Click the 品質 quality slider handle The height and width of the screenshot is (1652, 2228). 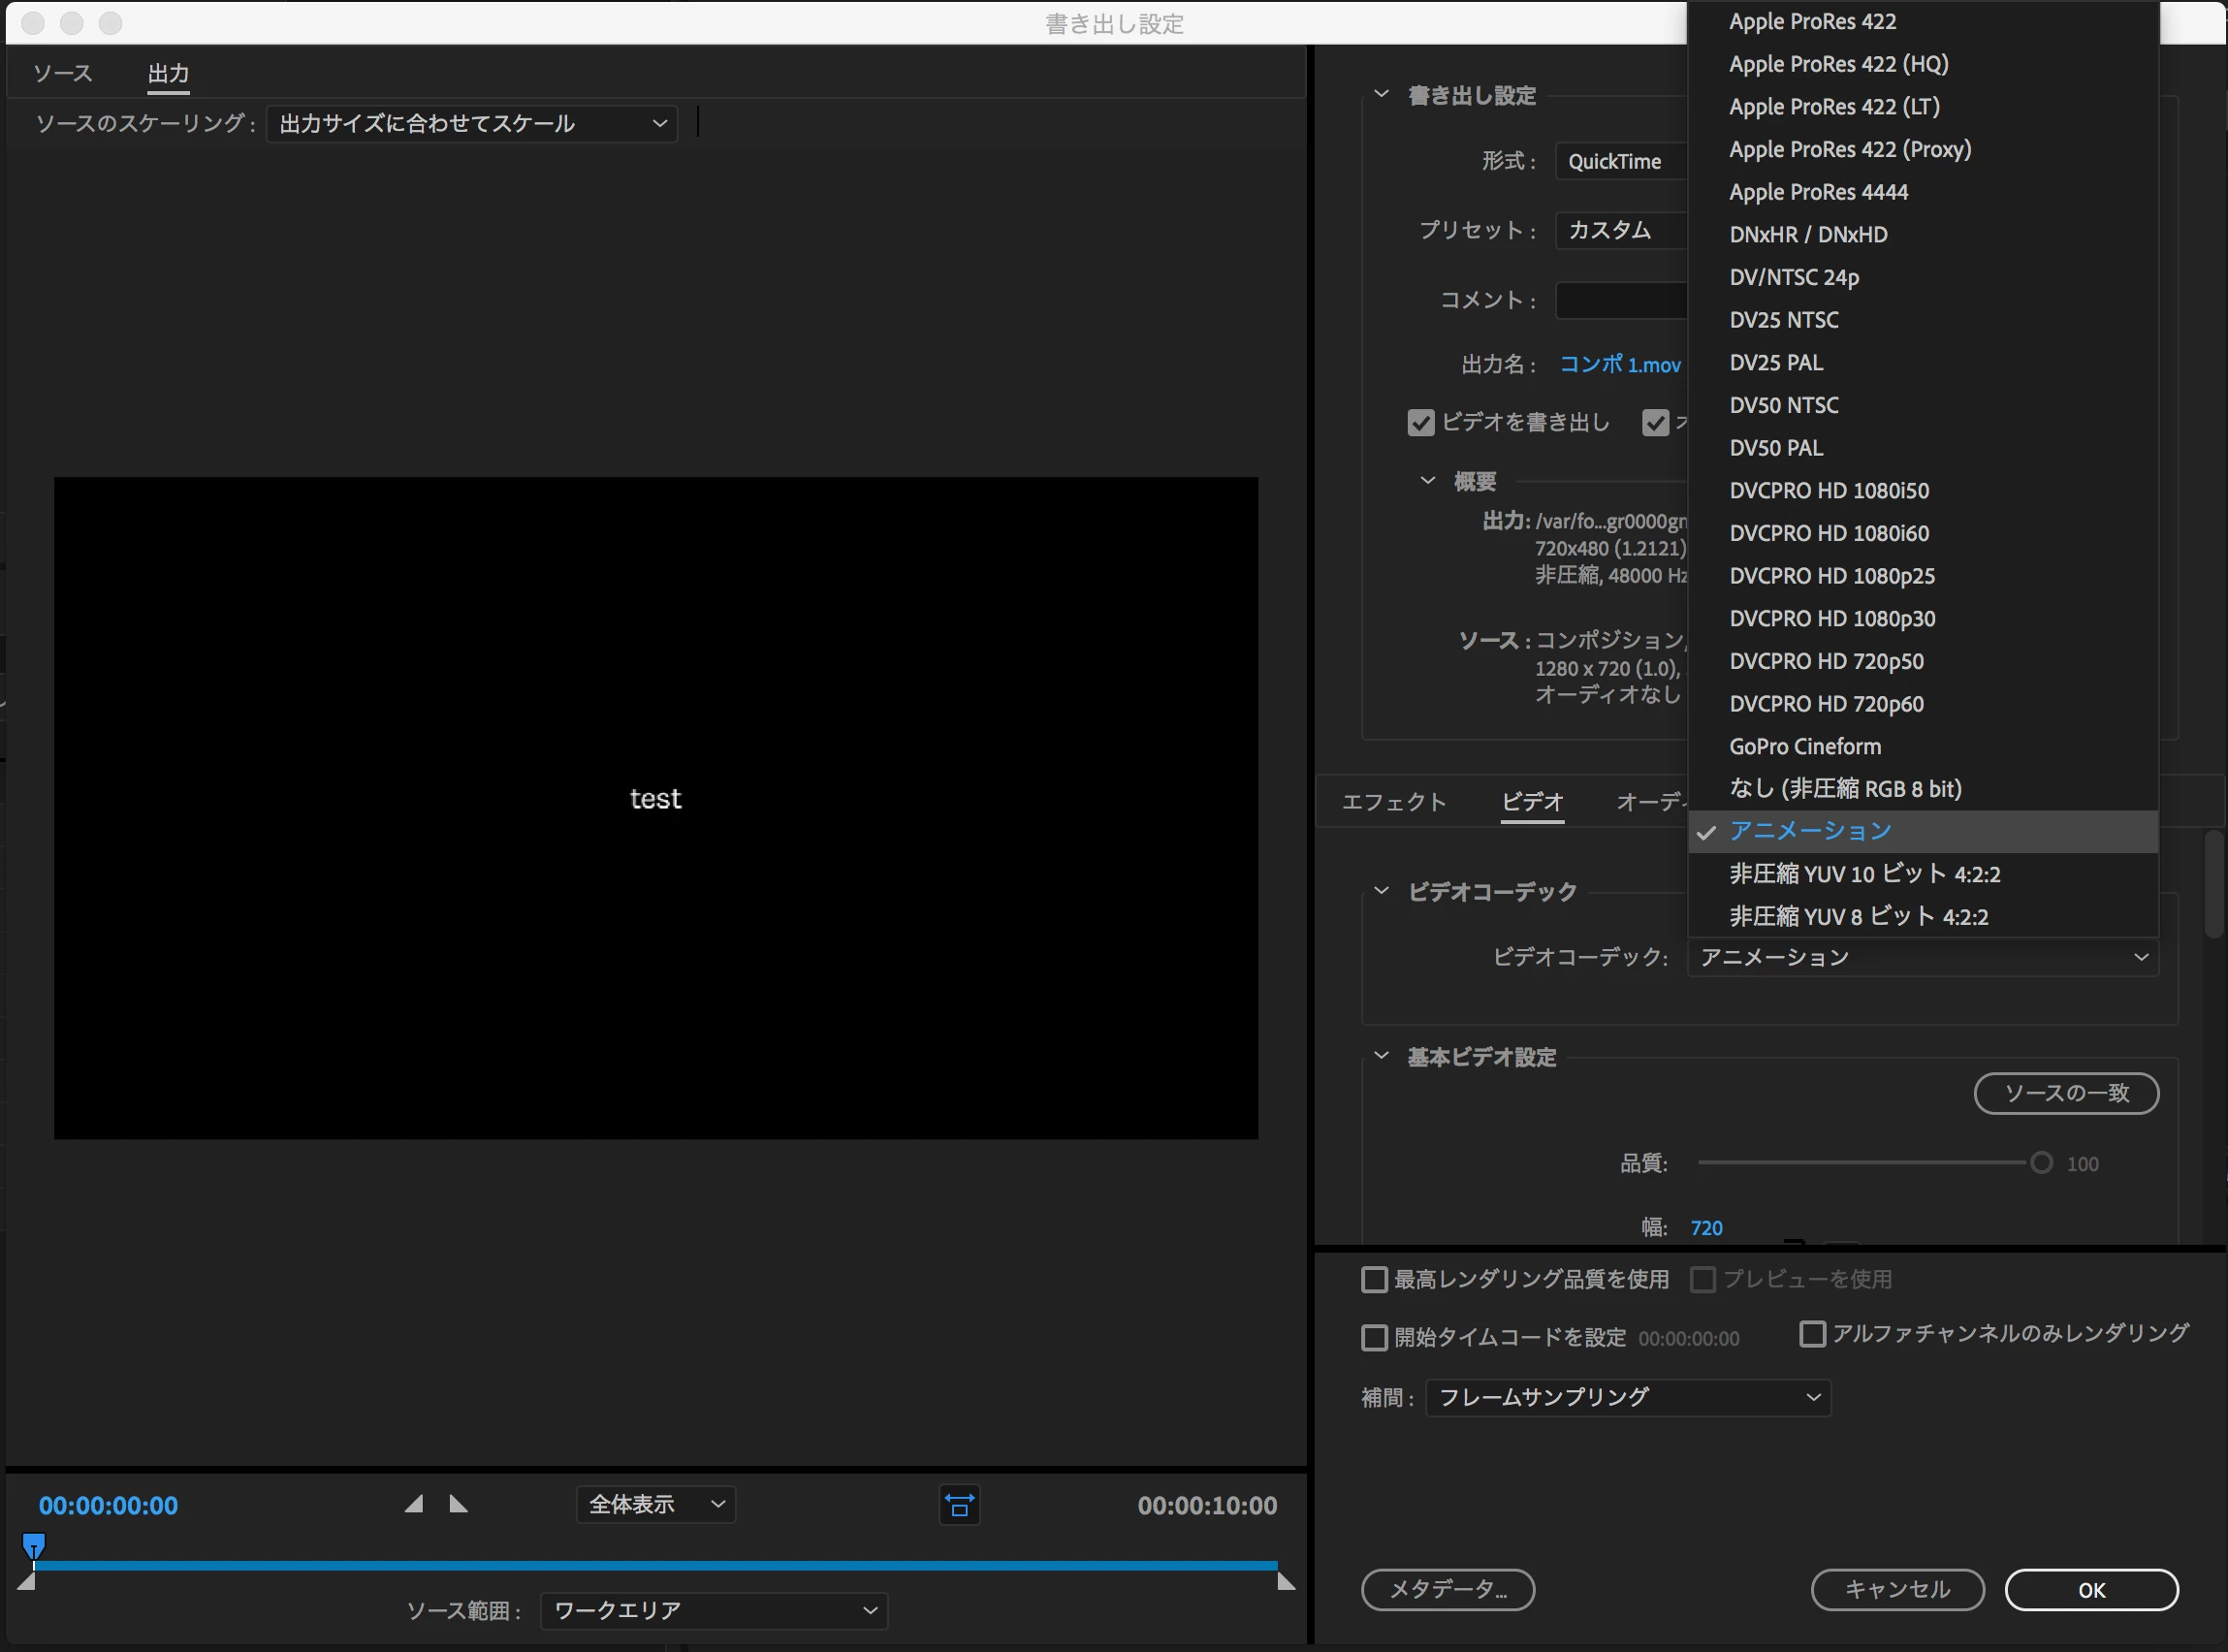click(2041, 1163)
